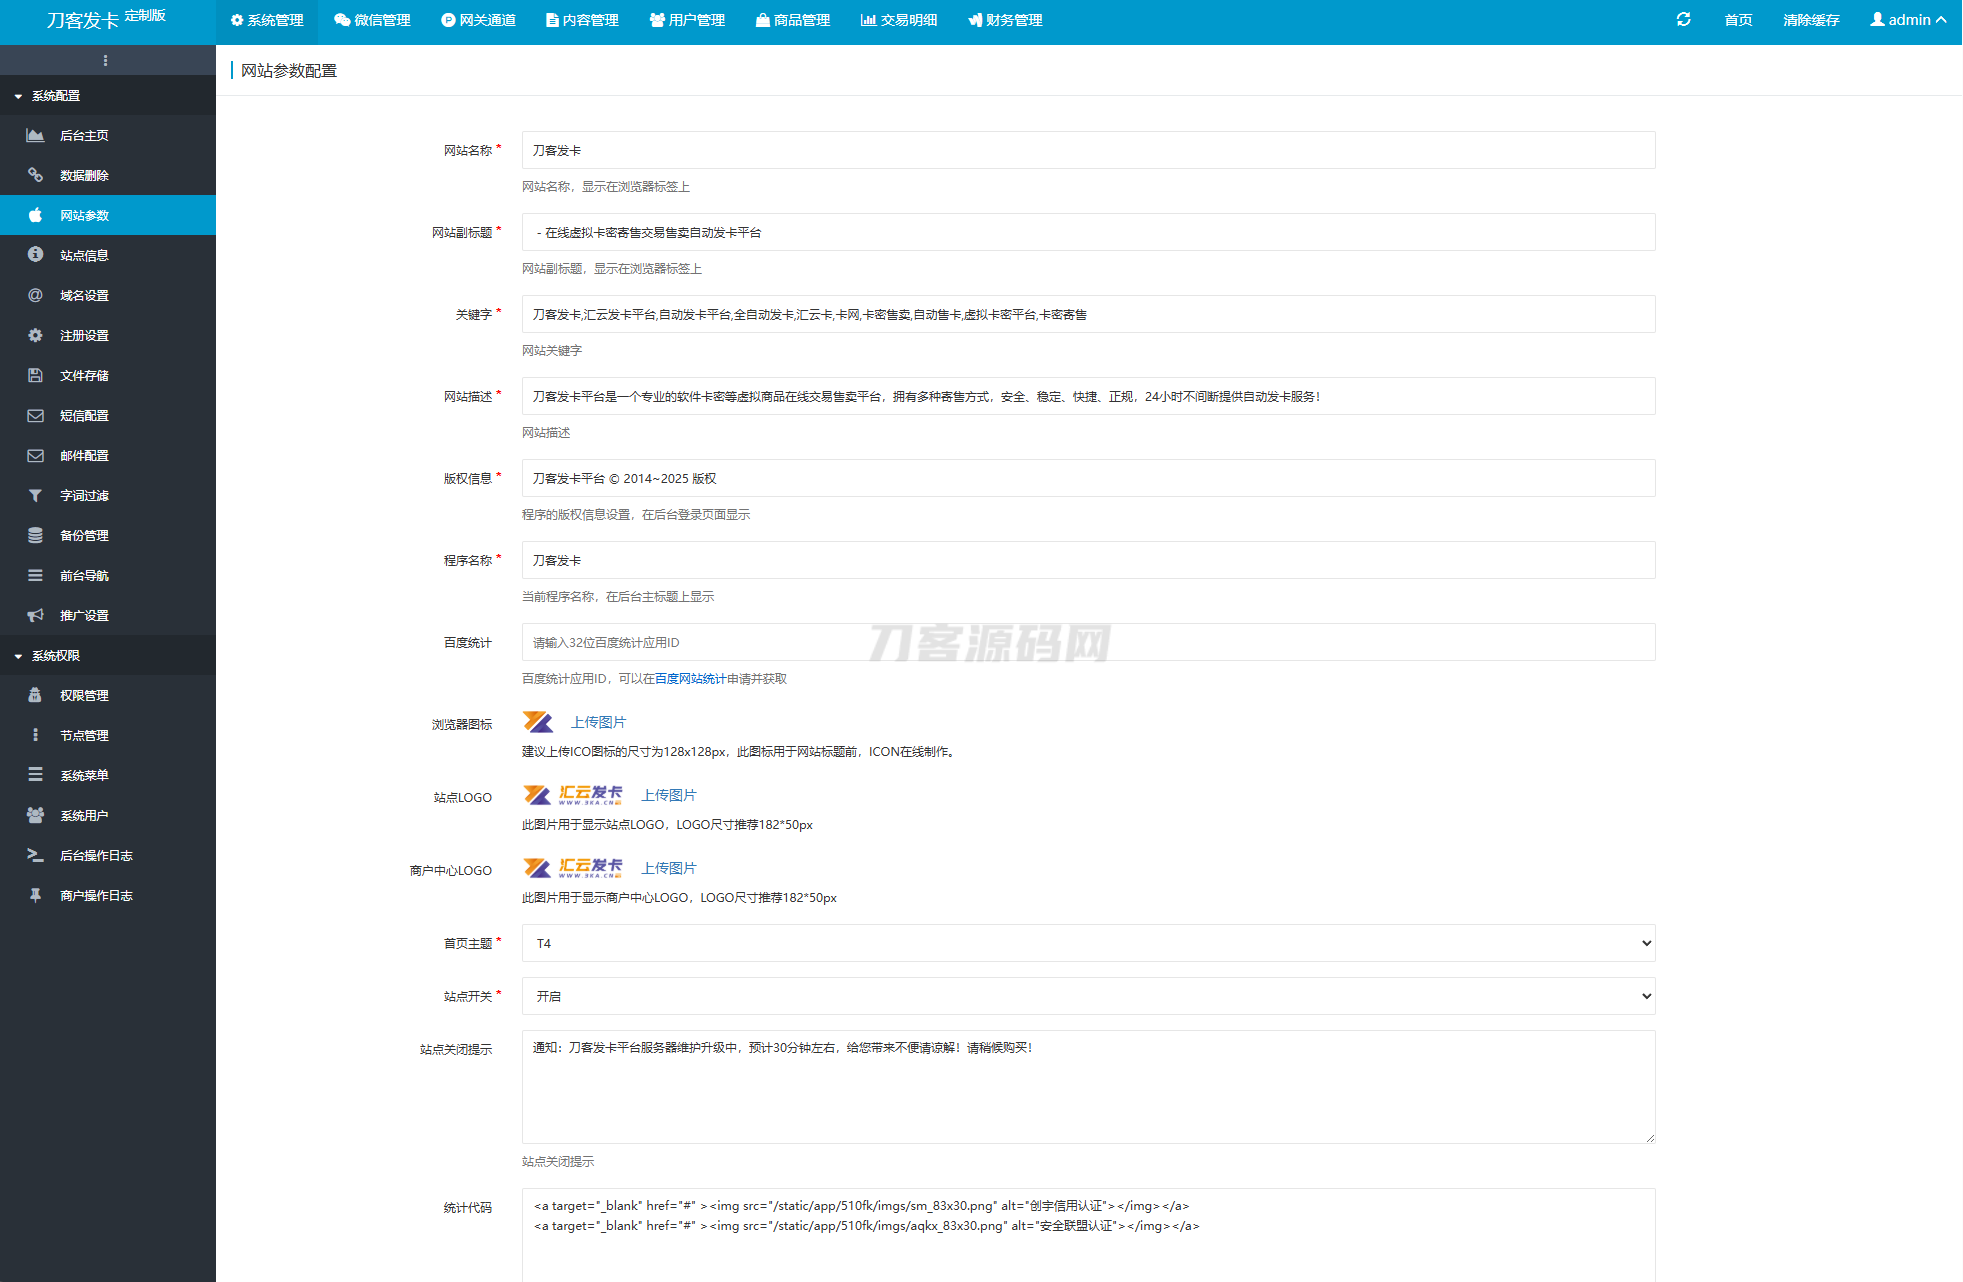Collapse the 系统权限 sidebar section

coord(56,656)
